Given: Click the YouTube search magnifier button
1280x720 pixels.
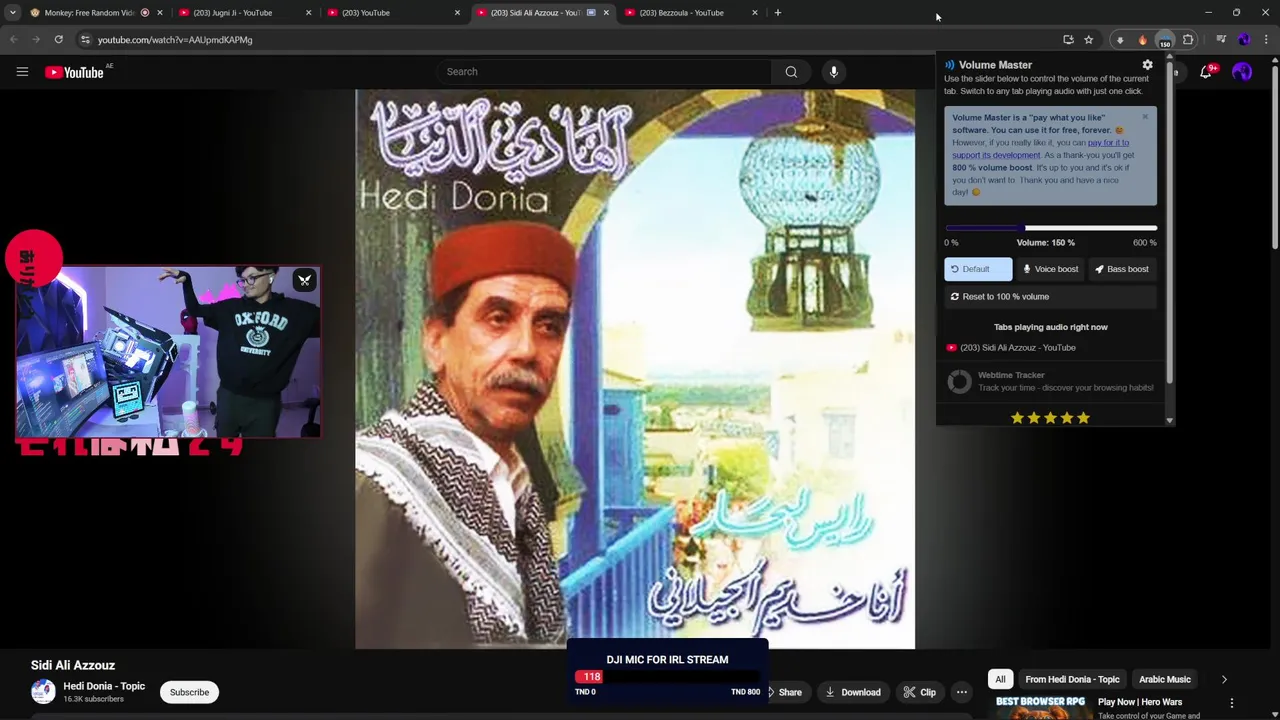Looking at the screenshot, I should [x=791, y=72].
